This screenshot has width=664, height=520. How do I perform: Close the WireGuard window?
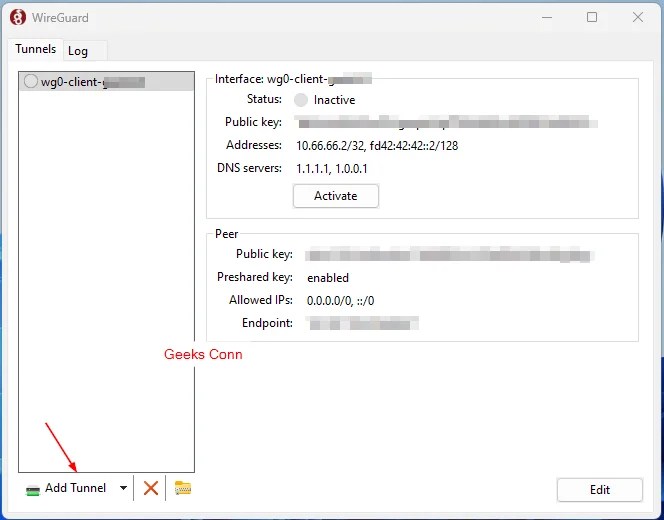(638, 17)
